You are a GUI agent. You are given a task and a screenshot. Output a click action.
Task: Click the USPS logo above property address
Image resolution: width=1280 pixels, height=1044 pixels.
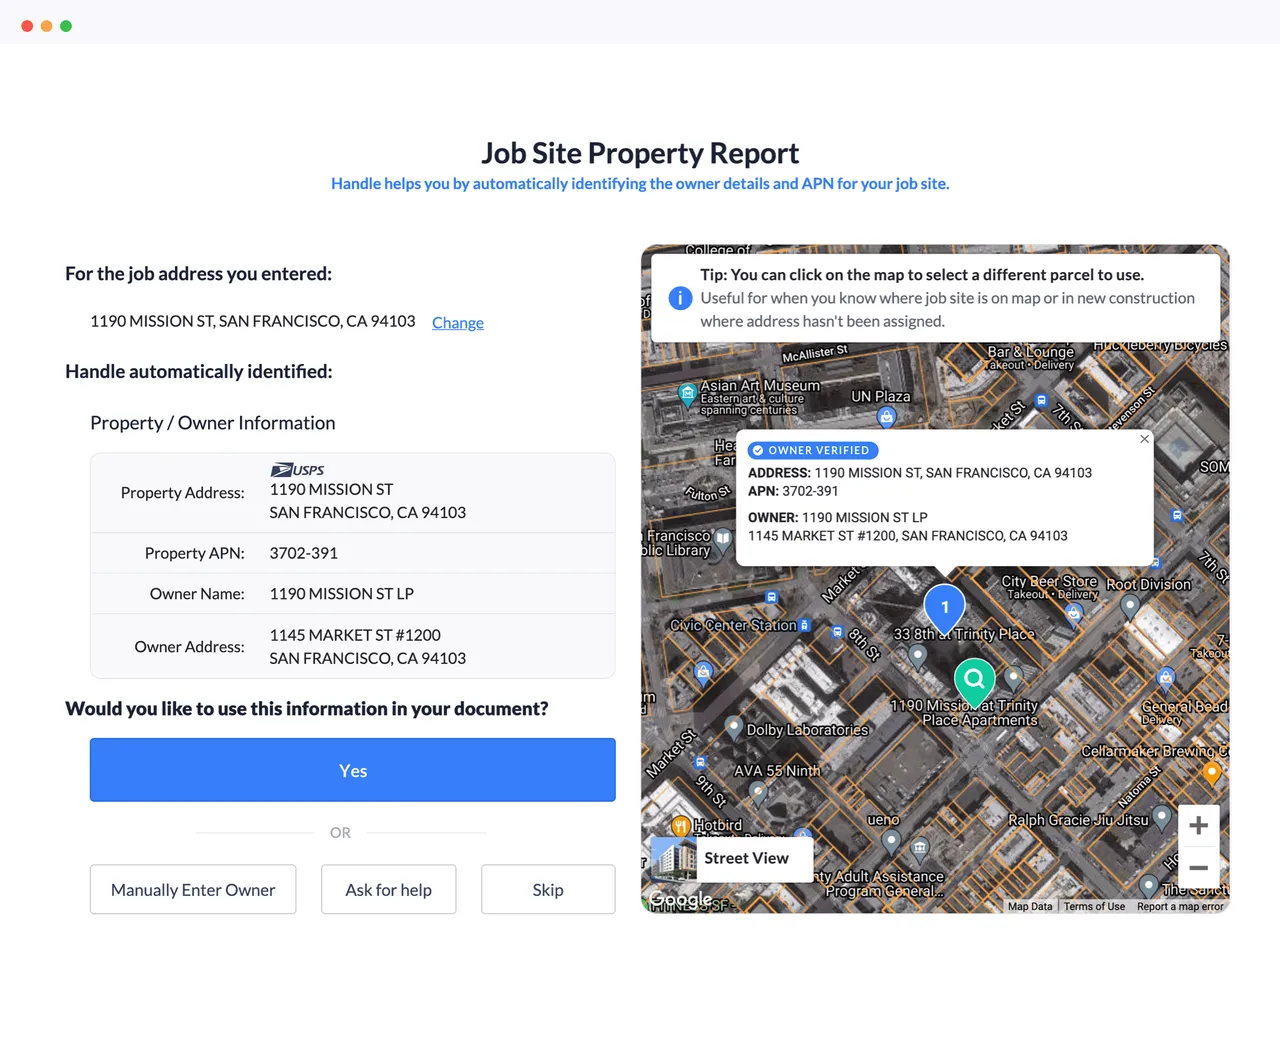coord(297,469)
